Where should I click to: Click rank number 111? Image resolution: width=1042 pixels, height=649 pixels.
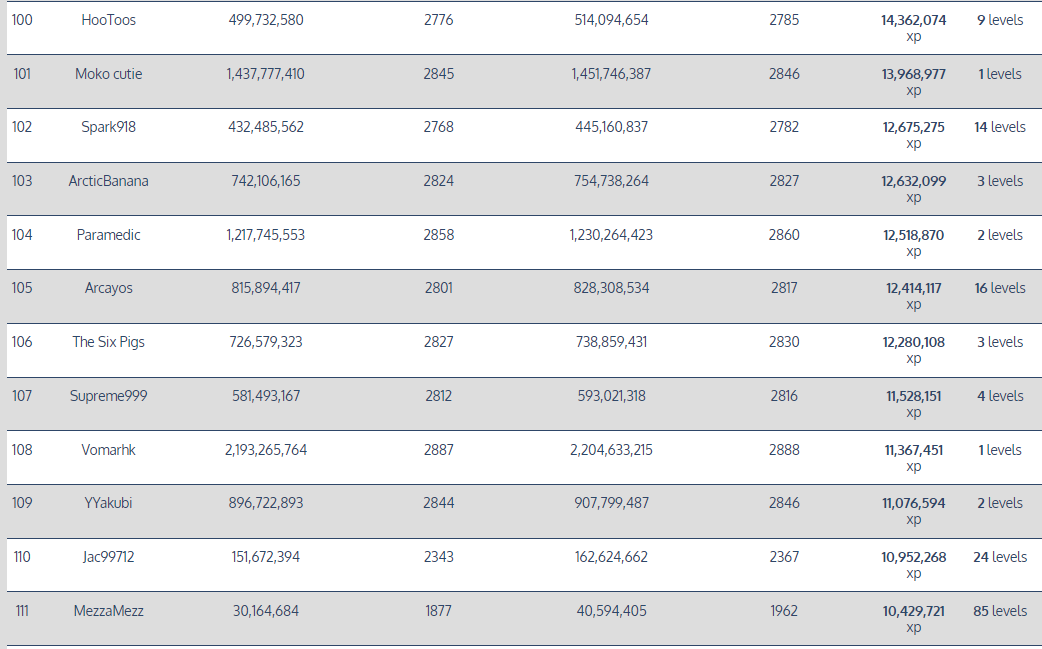[x=22, y=611]
